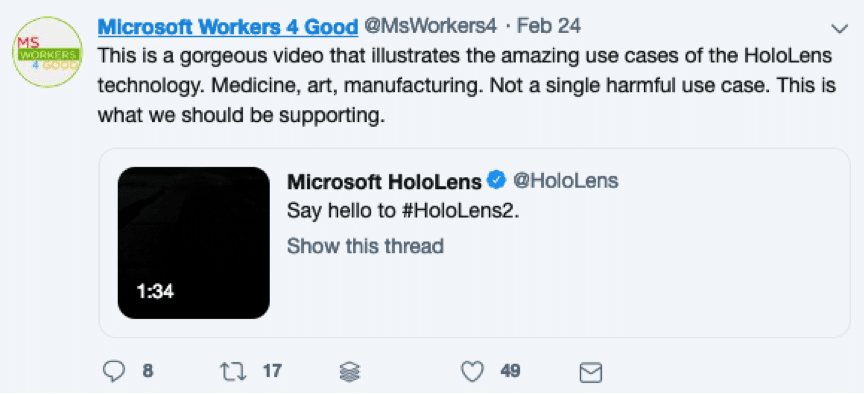This screenshot has height=394, width=865.
Task: Click the quoted text 'Say hello to #HoloLens2.'
Action: pos(403,212)
